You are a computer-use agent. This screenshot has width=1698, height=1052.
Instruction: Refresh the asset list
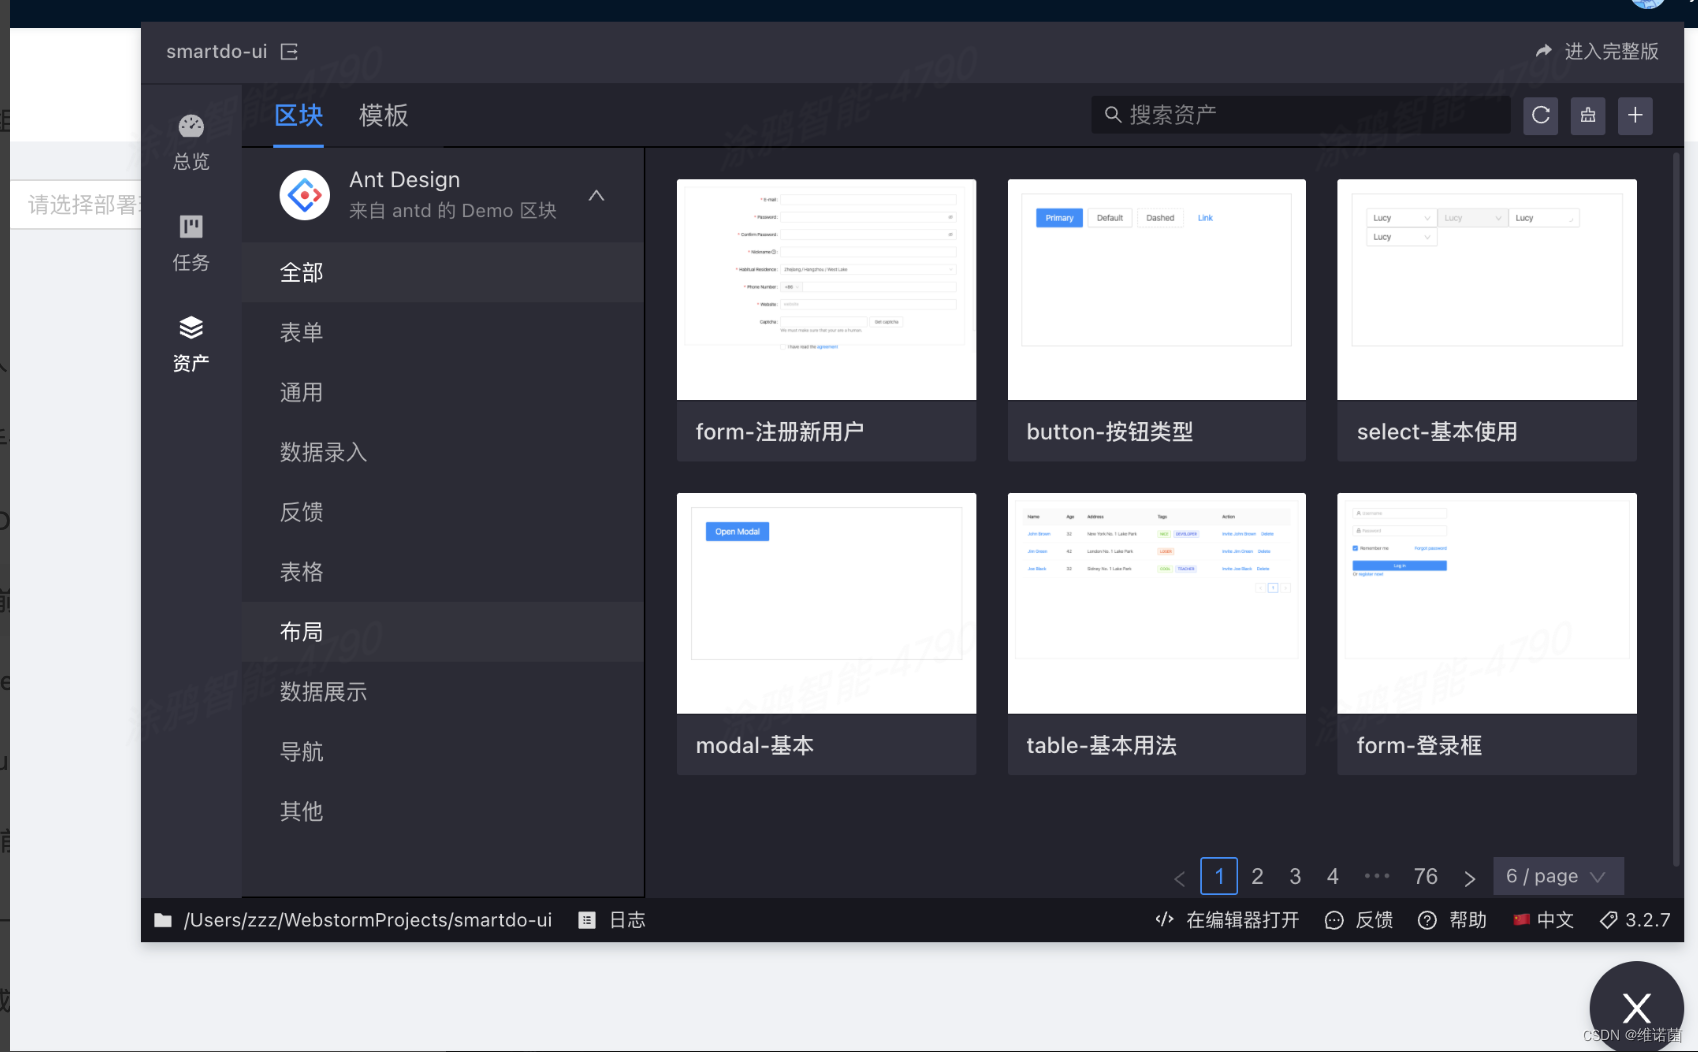coord(1540,115)
